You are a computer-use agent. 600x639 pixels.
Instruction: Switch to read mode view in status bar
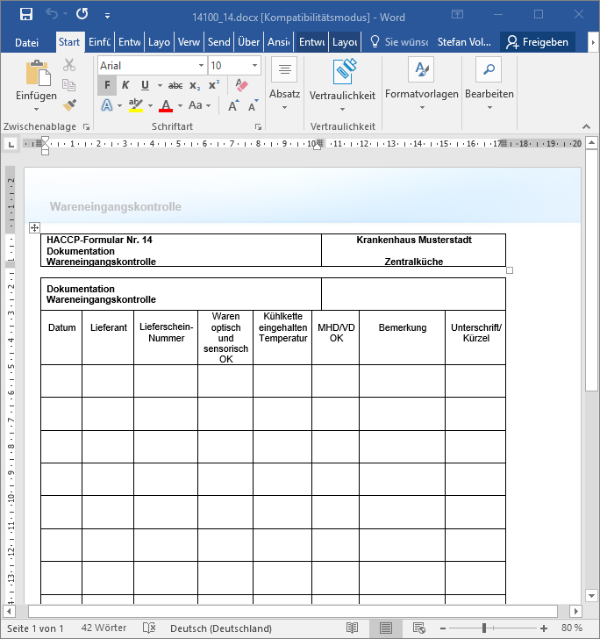[x=351, y=628]
